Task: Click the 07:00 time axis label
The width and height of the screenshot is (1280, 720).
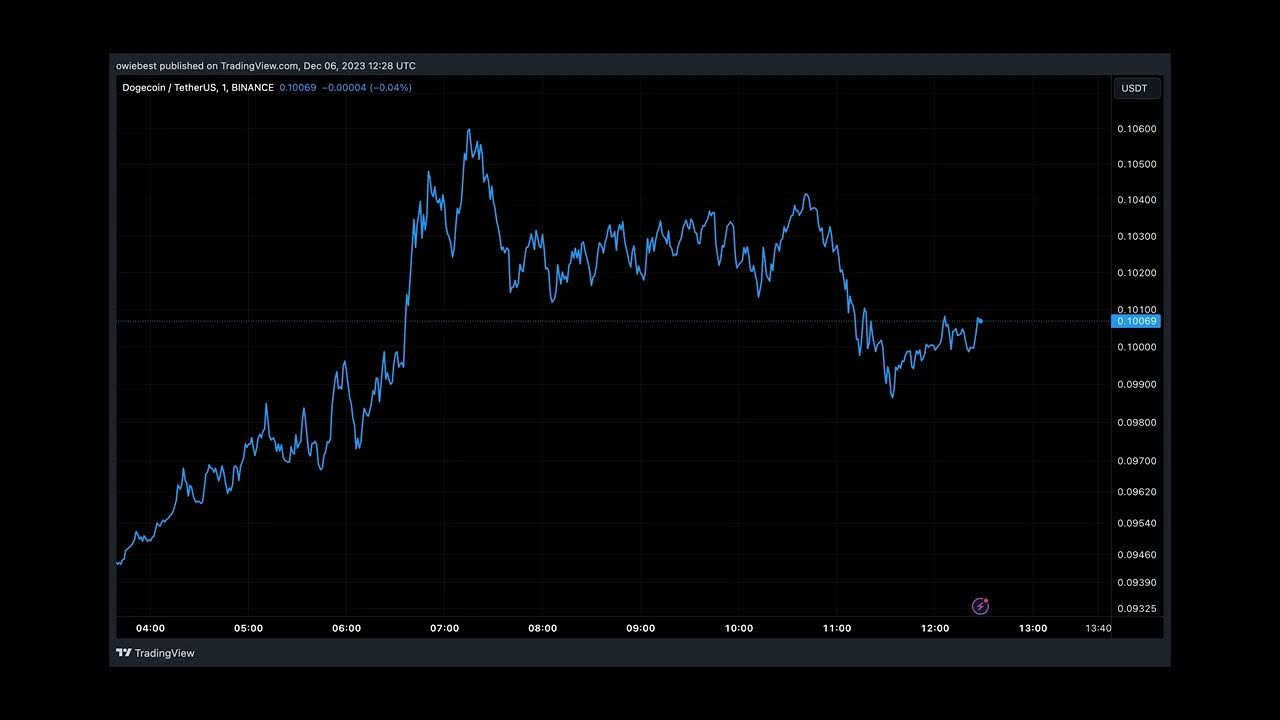Action: [x=444, y=628]
